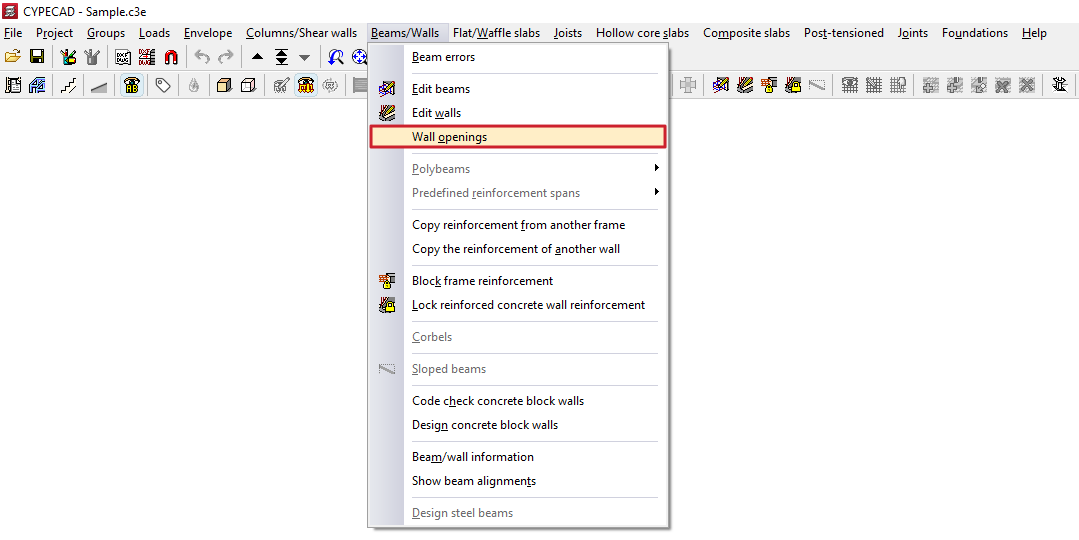This screenshot has height=540, width=1079.
Task: Click the toolbar Edit walls icon
Action: pyautogui.click(x=745, y=86)
